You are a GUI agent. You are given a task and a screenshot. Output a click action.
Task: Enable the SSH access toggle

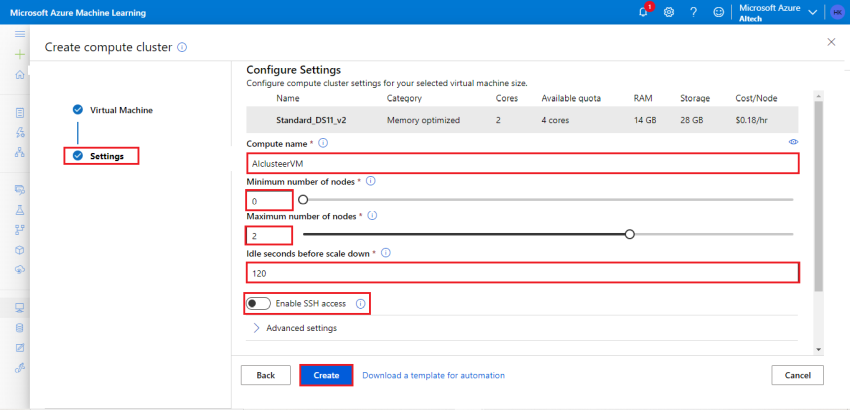tap(257, 304)
